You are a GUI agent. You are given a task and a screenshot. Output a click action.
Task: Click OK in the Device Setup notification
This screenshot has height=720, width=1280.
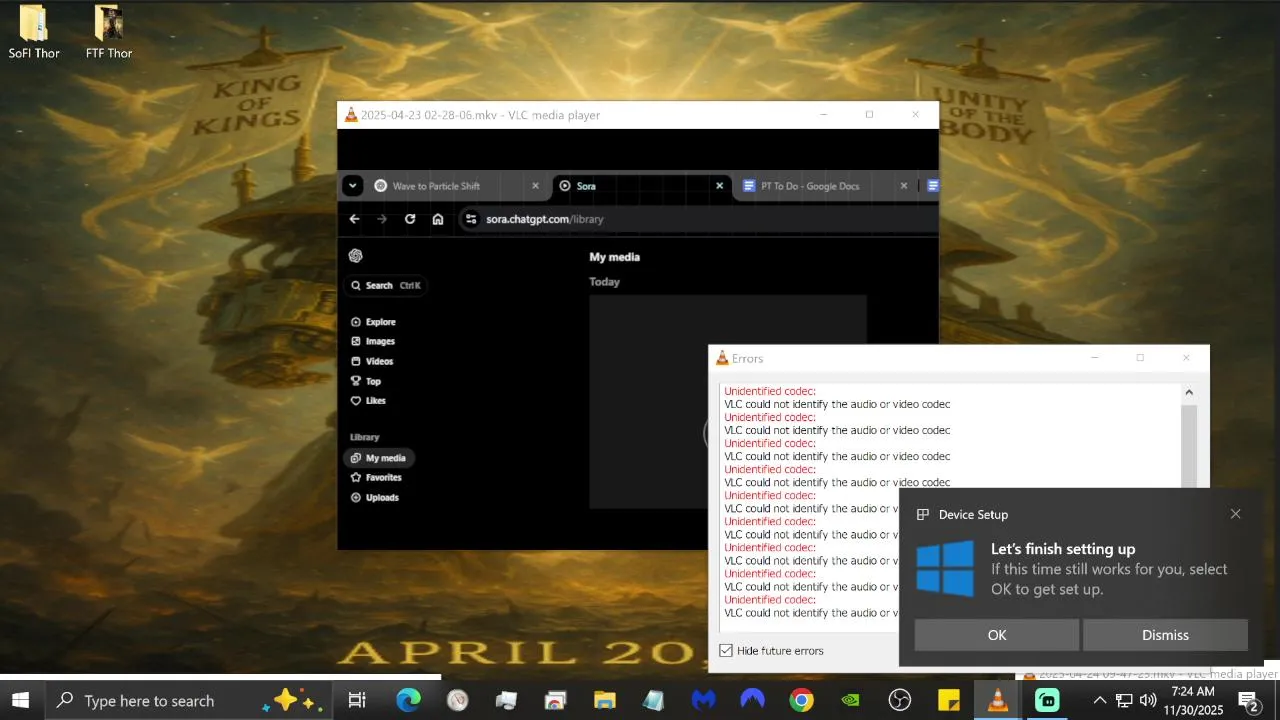[997, 635]
